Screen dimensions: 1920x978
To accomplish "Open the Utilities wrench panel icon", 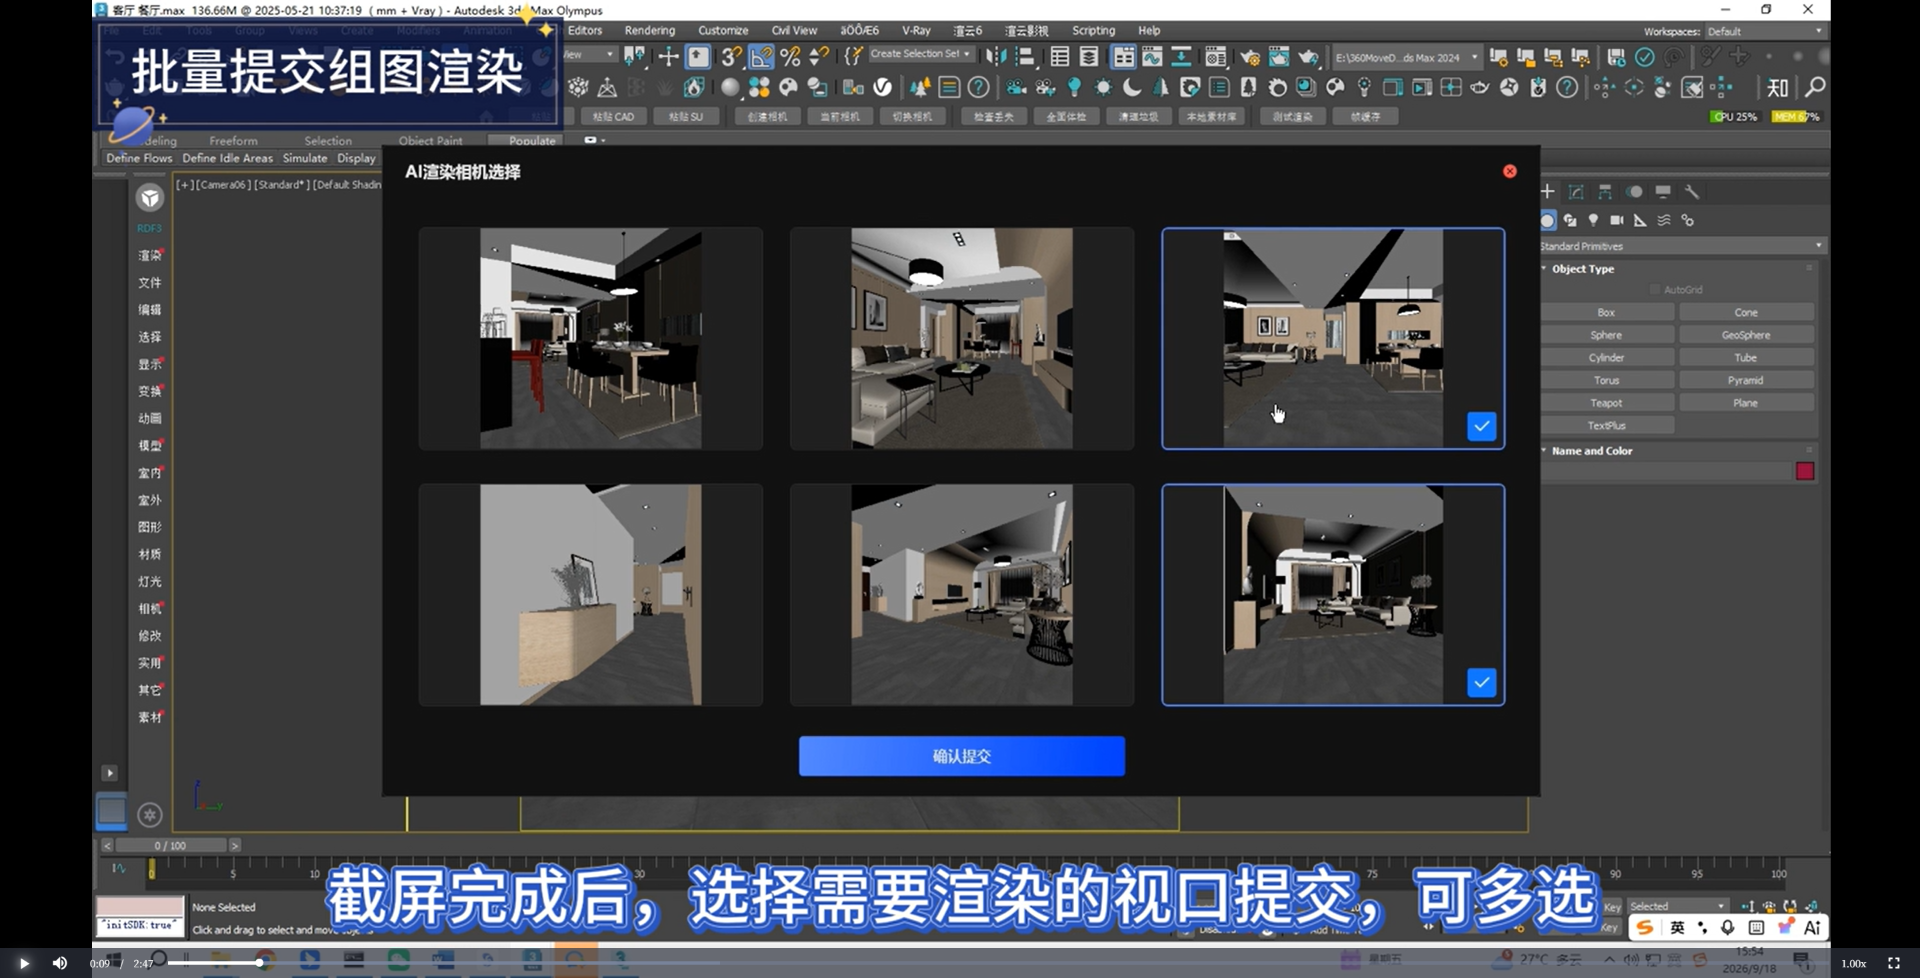I will [1692, 192].
